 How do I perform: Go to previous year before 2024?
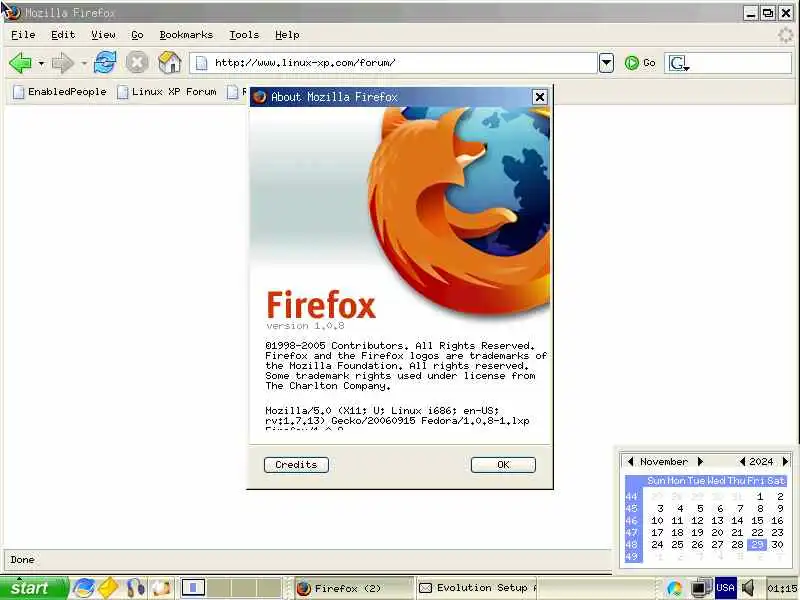(742, 462)
